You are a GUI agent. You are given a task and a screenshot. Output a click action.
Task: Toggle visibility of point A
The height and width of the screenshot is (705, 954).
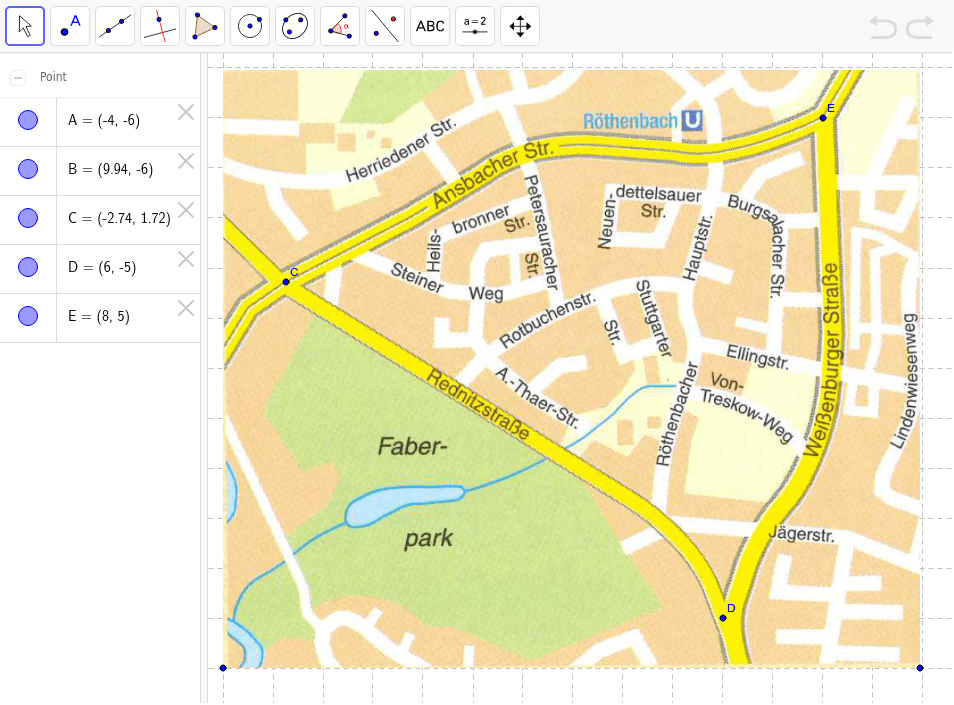28,120
